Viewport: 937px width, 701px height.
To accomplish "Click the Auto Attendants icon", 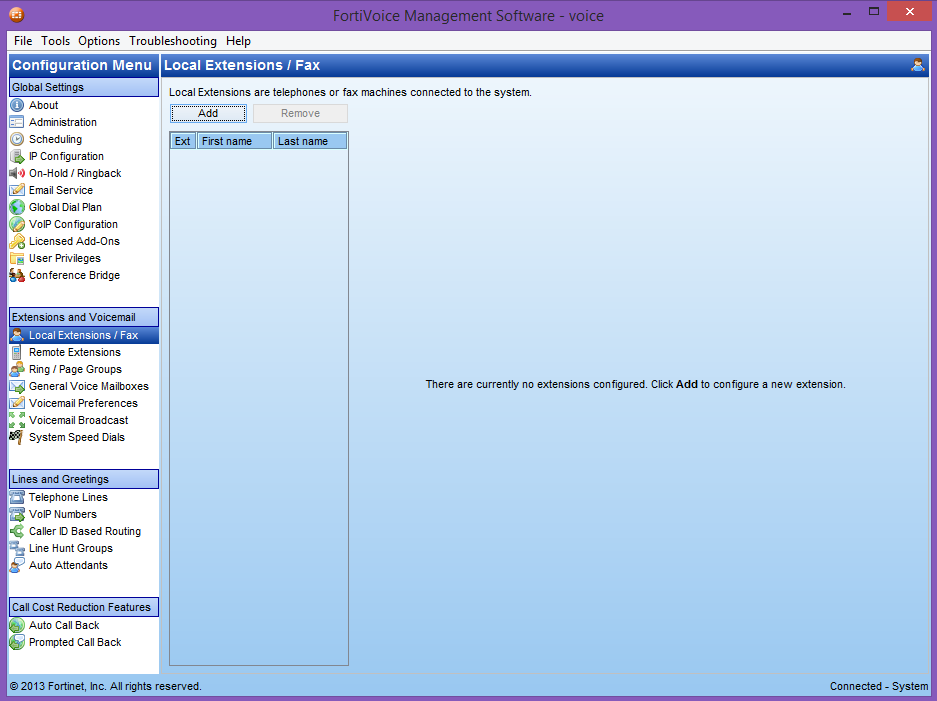I will [x=17, y=565].
